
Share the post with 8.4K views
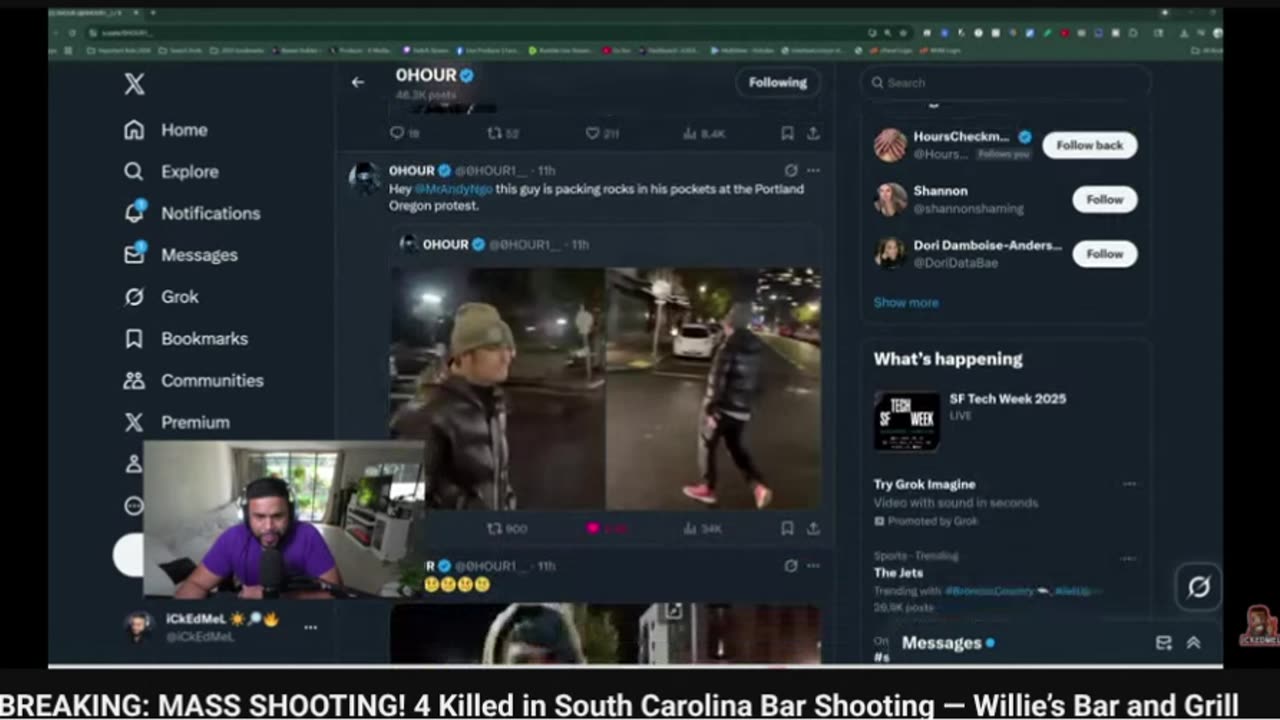click(x=813, y=133)
